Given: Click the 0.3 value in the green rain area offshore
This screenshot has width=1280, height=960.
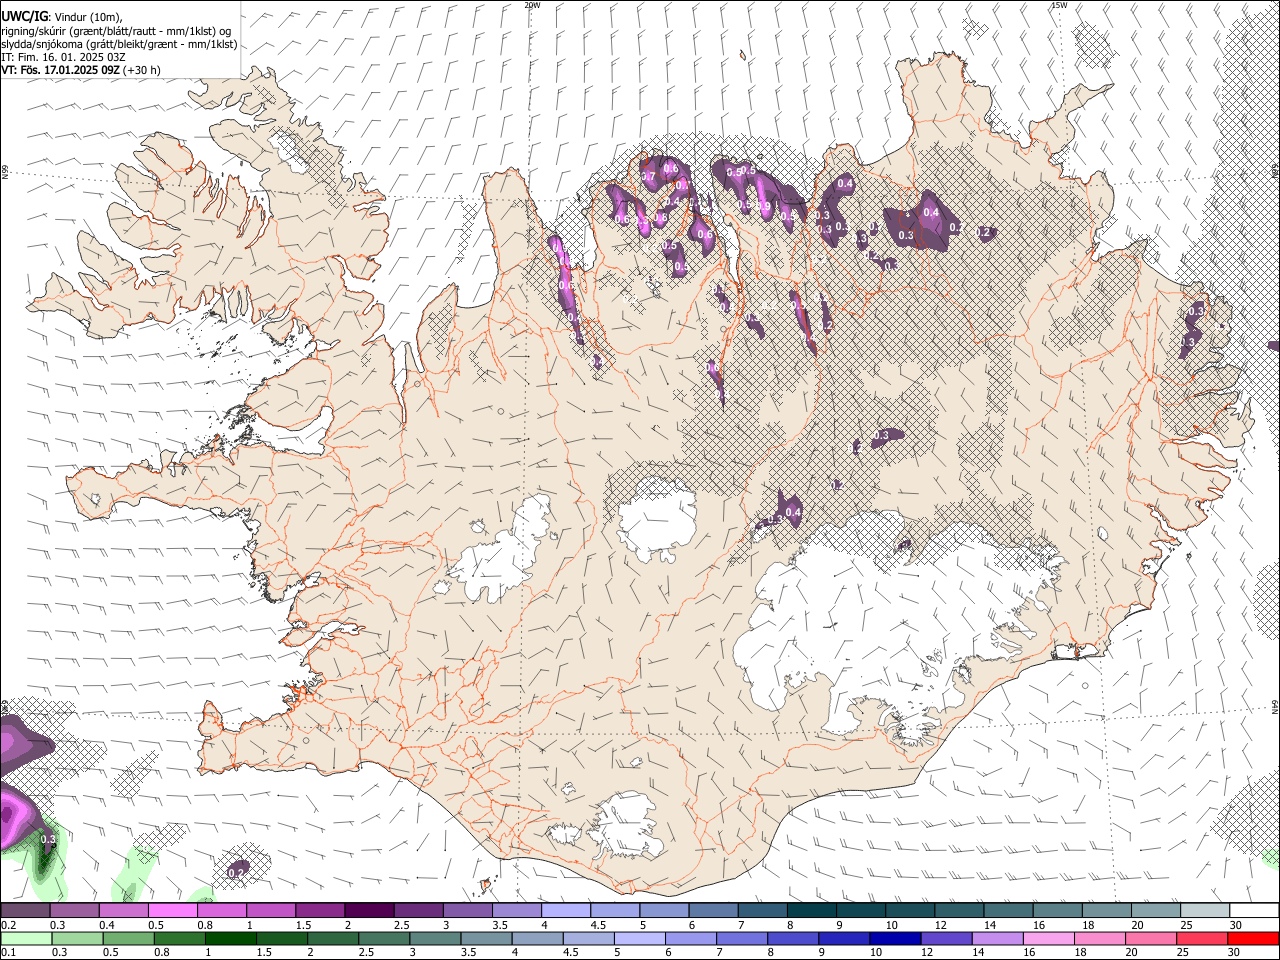Looking at the screenshot, I should pos(47,839).
